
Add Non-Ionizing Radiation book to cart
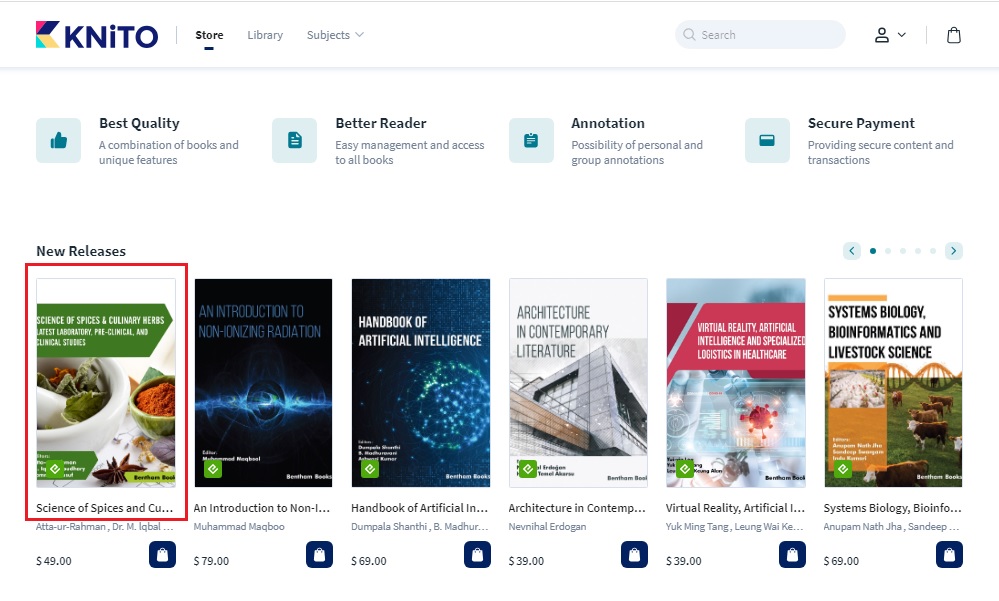(x=320, y=554)
